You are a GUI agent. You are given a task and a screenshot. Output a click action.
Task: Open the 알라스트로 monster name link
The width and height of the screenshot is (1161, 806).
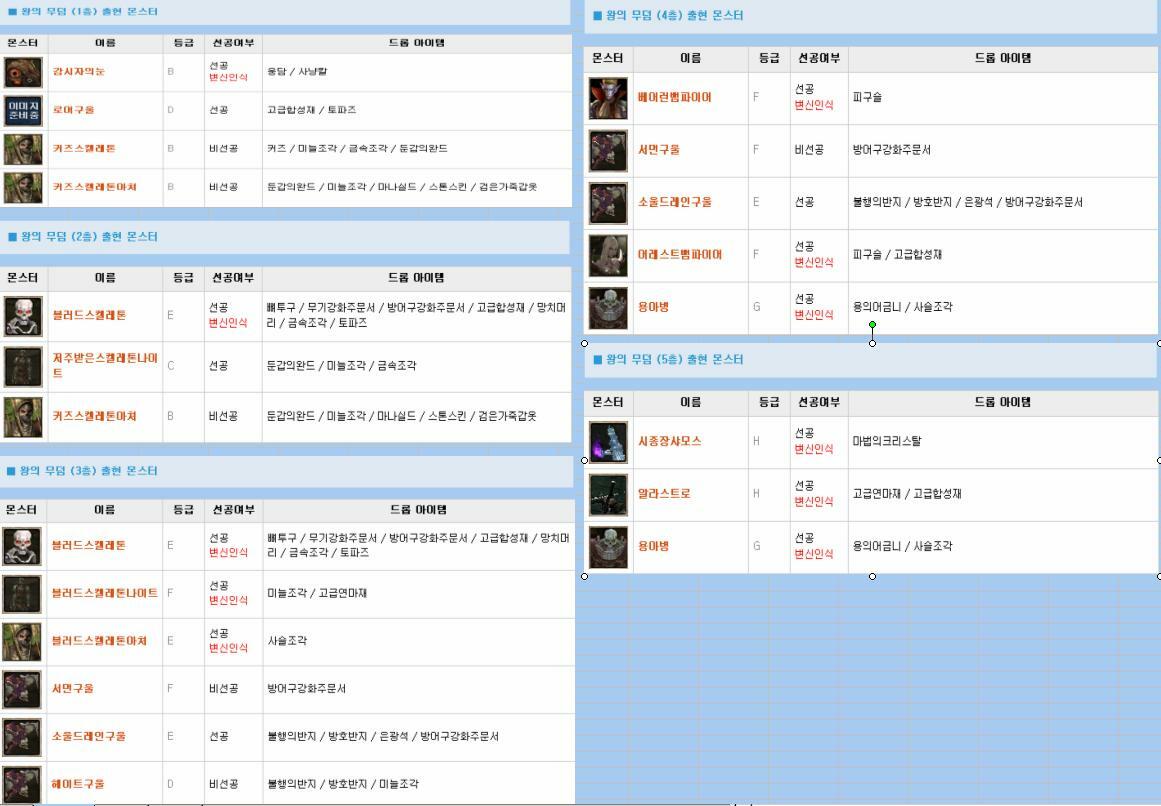(x=664, y=494)
